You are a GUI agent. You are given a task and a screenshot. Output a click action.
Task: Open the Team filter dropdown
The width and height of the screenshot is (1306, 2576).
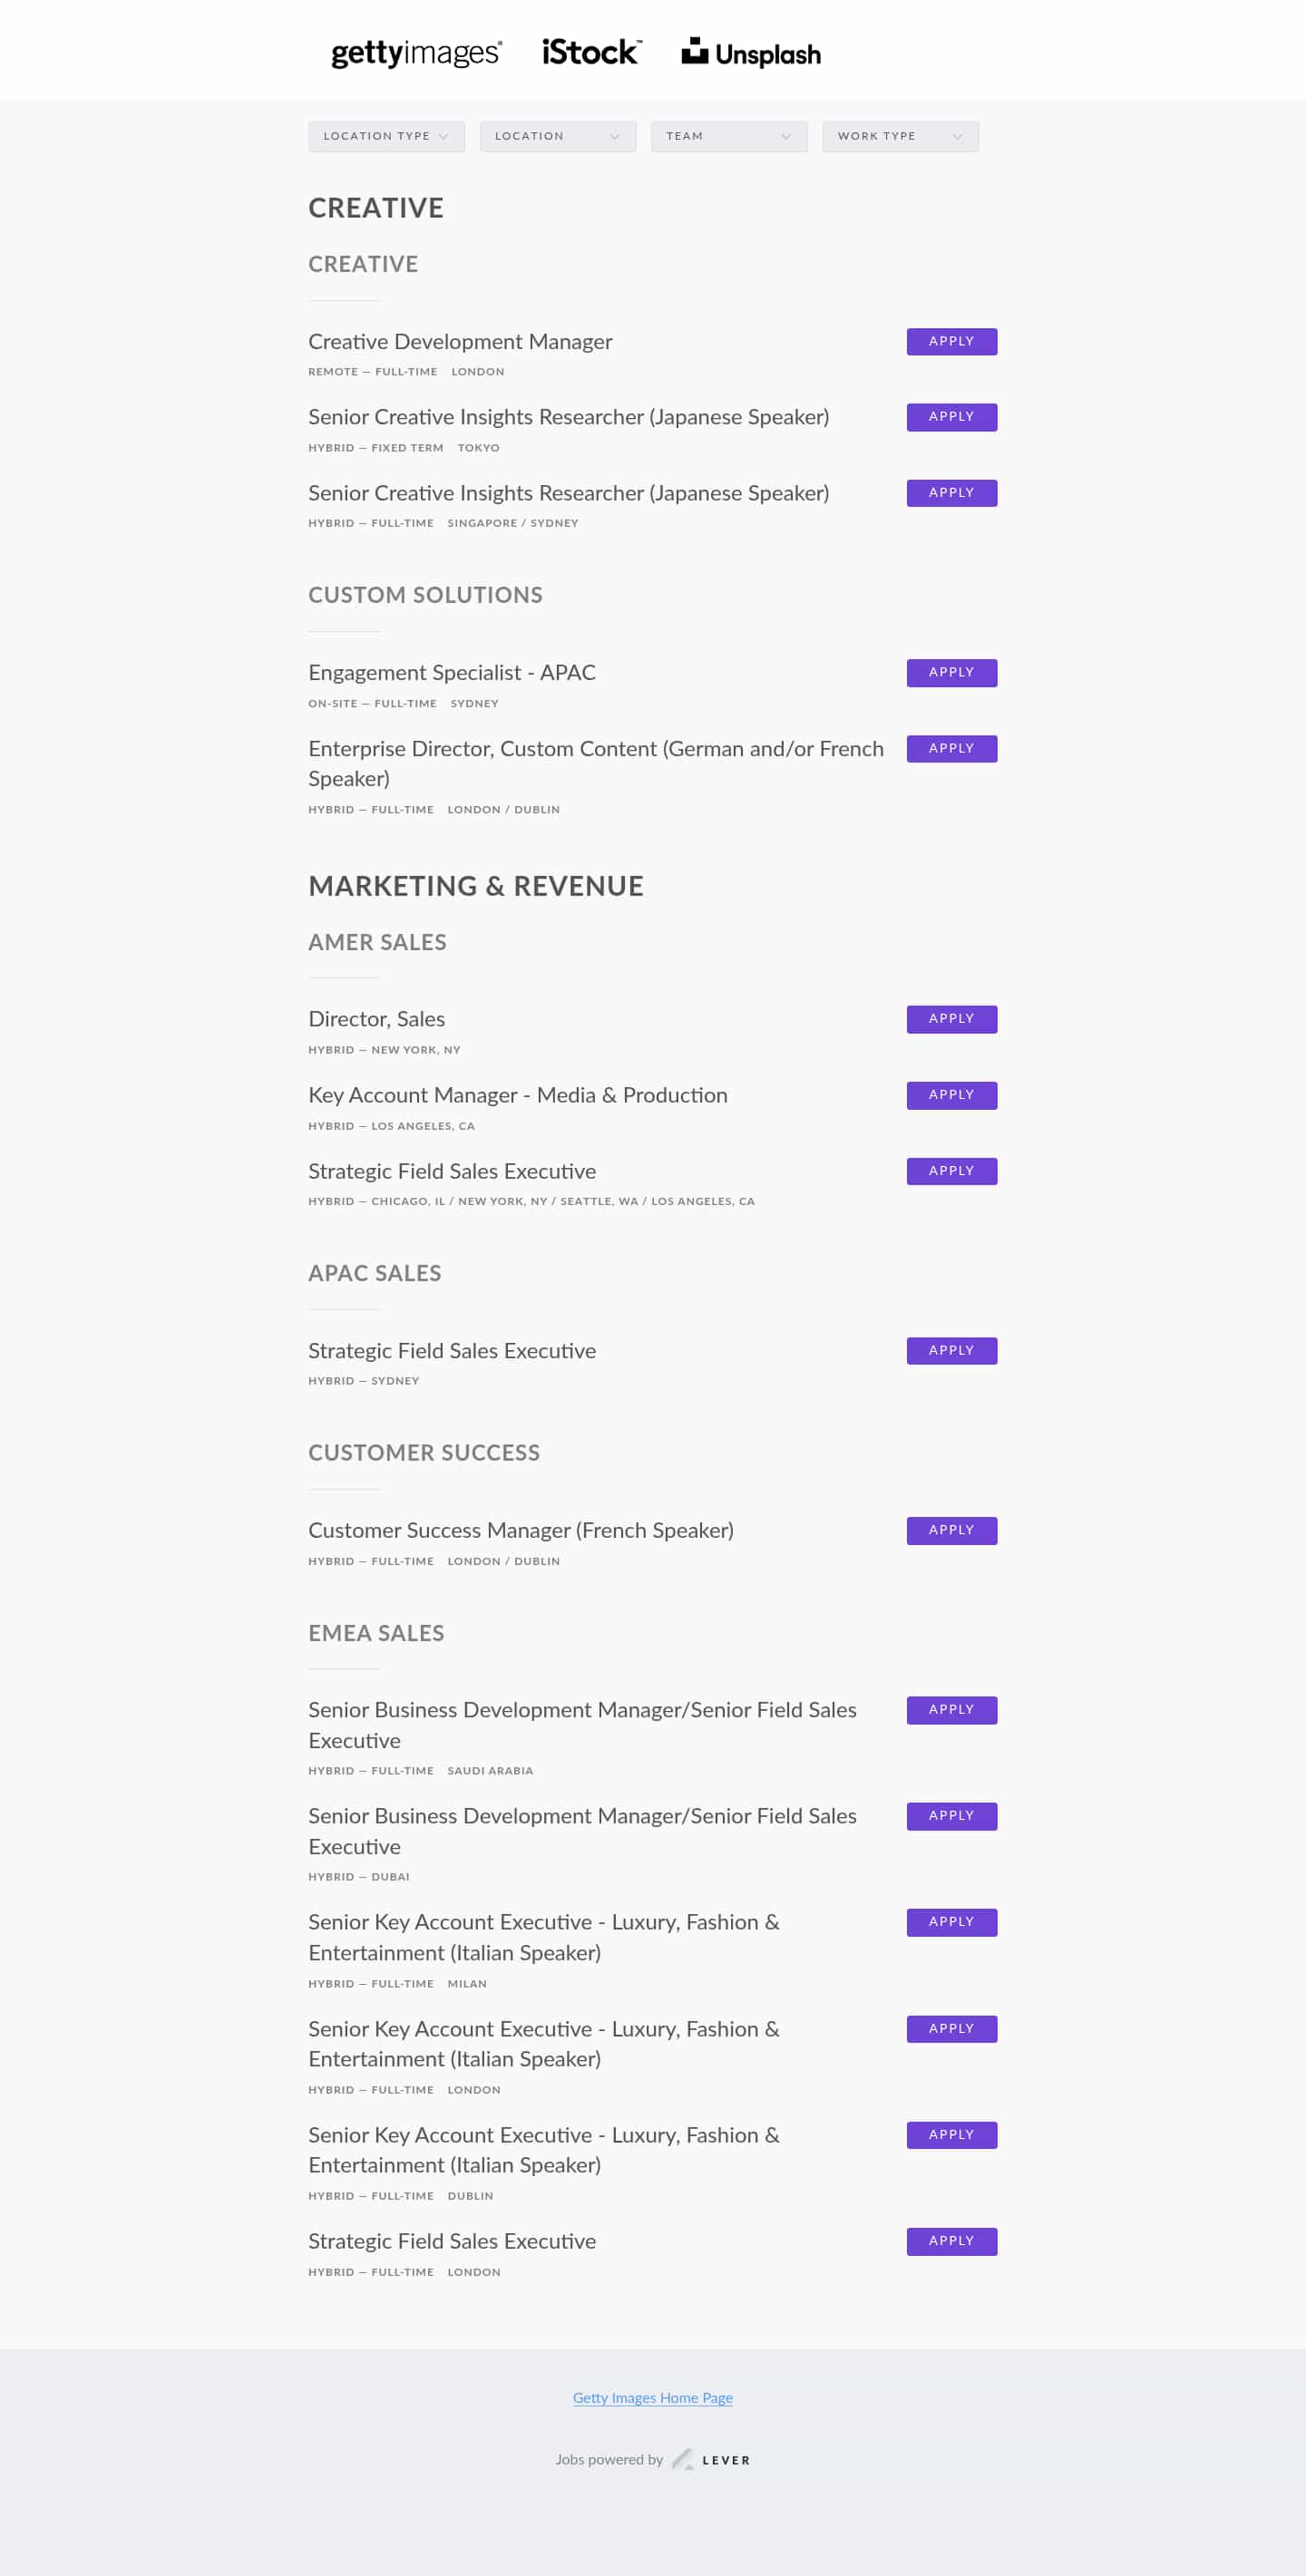[728, 136]
